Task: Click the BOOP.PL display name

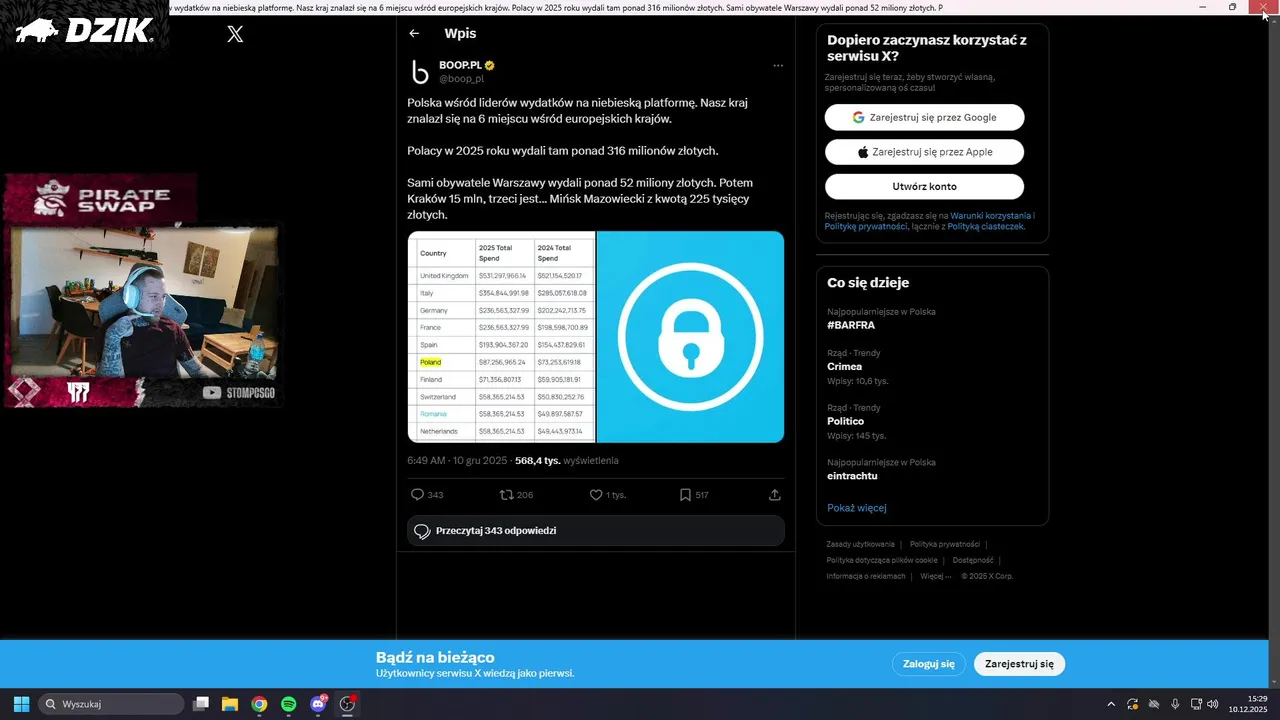Action: tap(460, 65)
